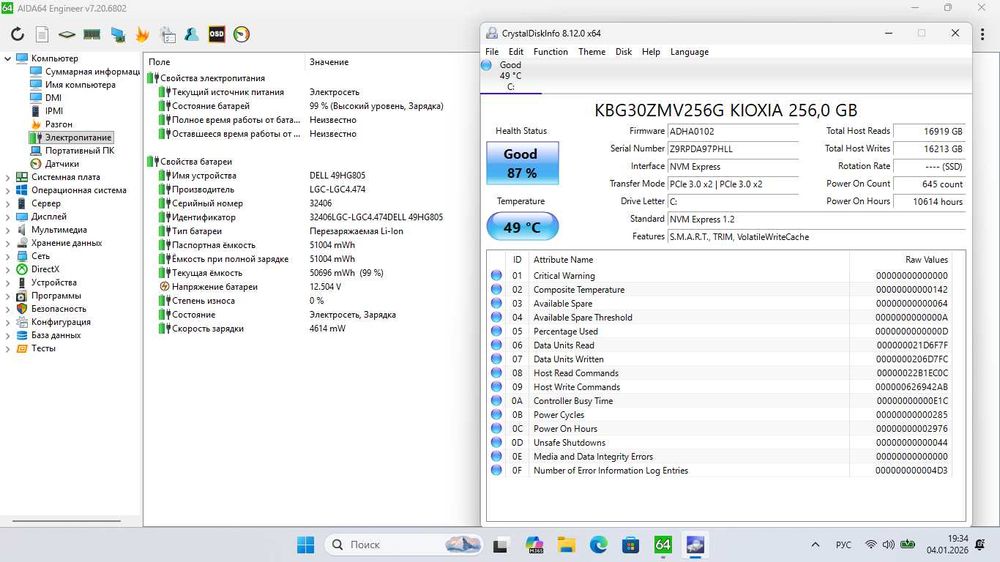This screenshot has width=1000, height=562.
Task: Collapse the Компьютер tree node
Action: coord(8,59)
